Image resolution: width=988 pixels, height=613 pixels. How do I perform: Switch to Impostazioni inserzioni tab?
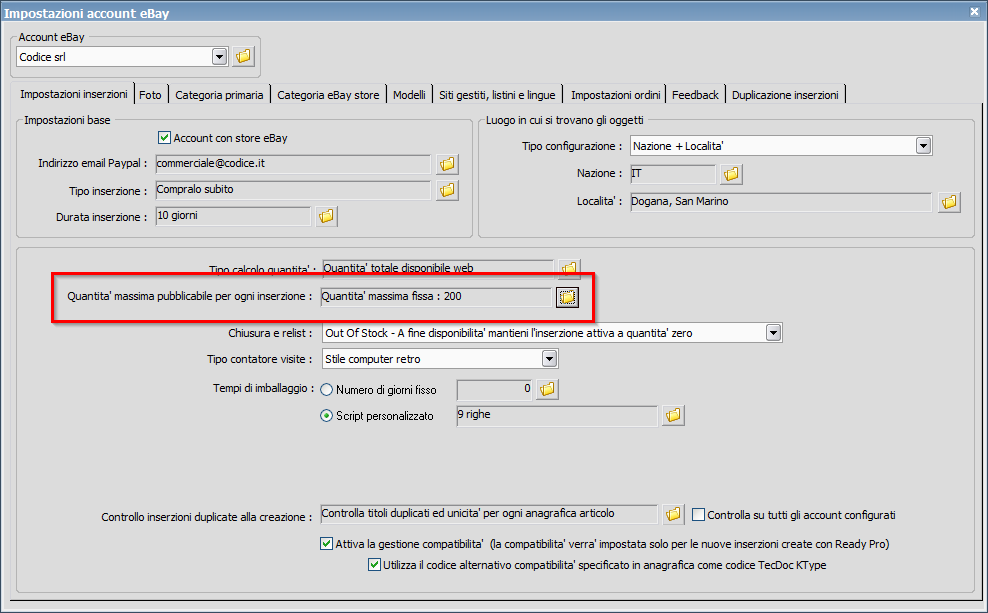coord(73,94)
